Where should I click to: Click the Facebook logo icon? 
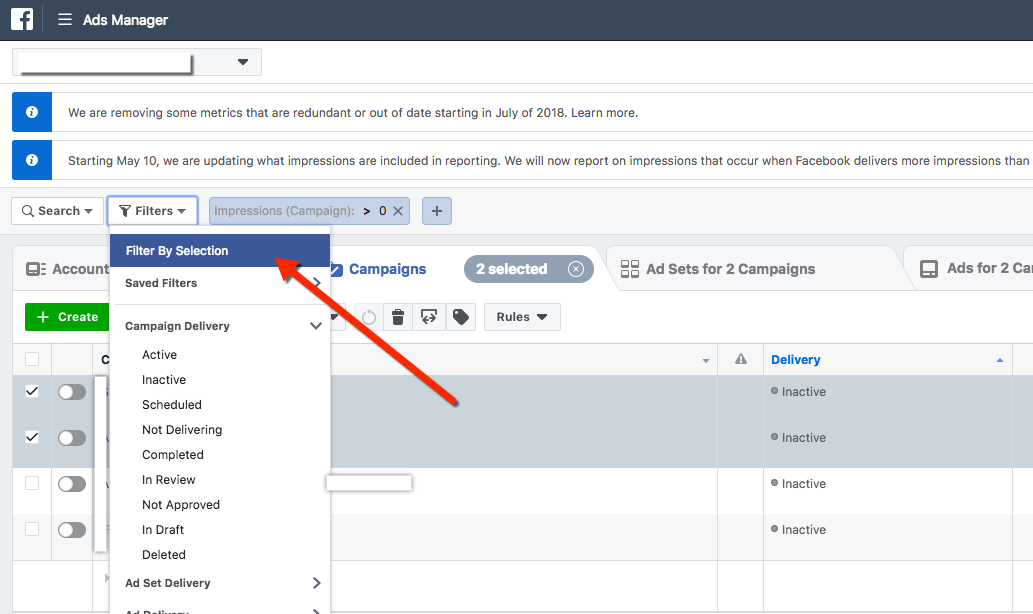[x=22, y=19]
